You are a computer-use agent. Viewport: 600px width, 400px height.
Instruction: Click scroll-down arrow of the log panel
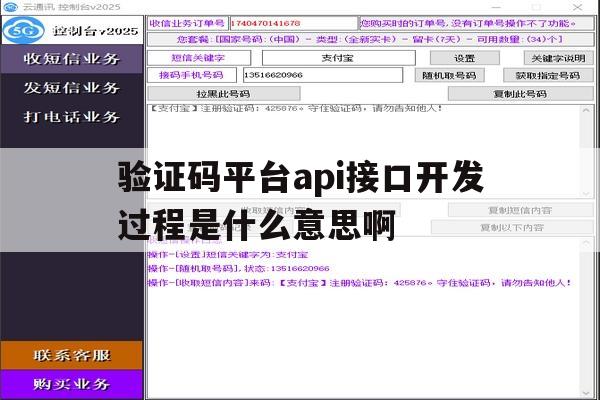[586, 393]
